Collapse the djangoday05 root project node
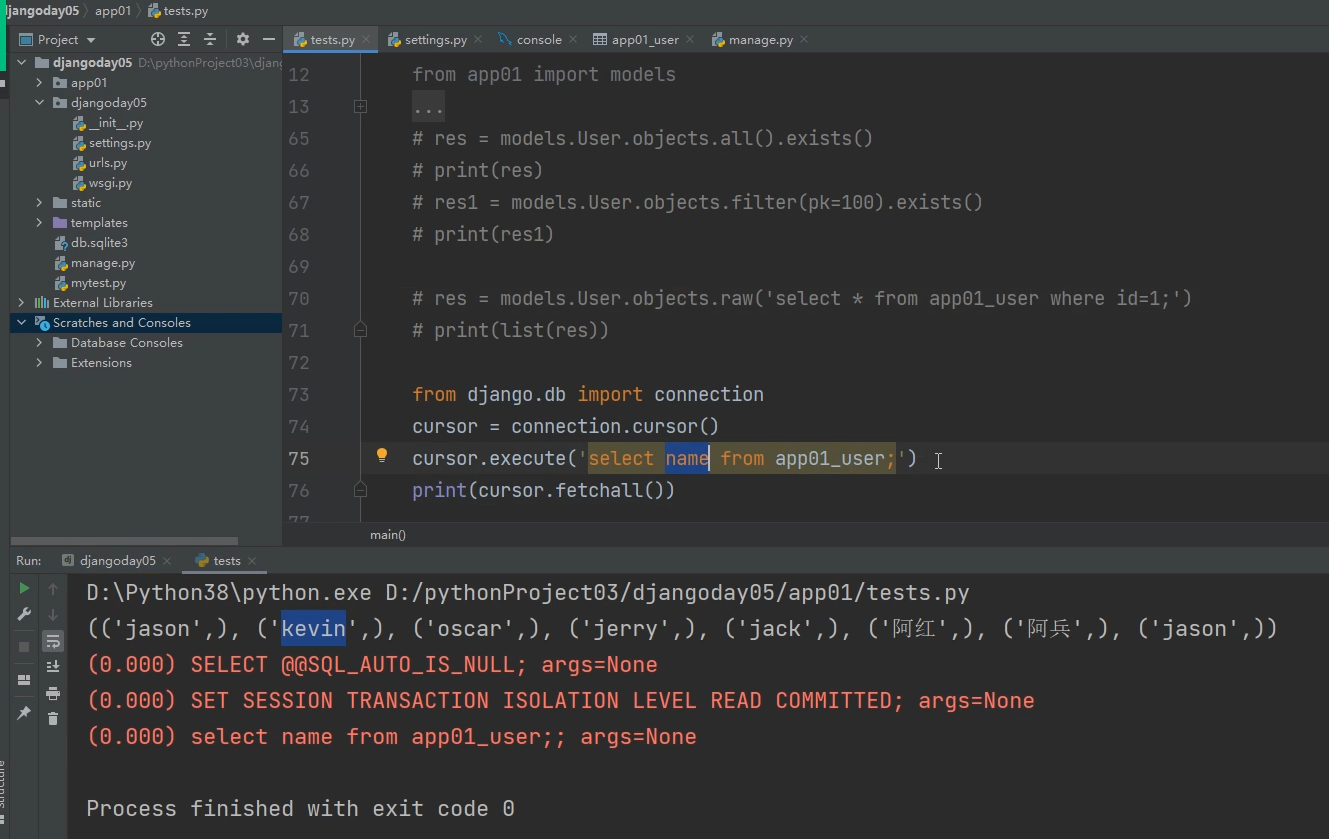This screenshot has width=1329, height=839. click(x=21, y=62)
